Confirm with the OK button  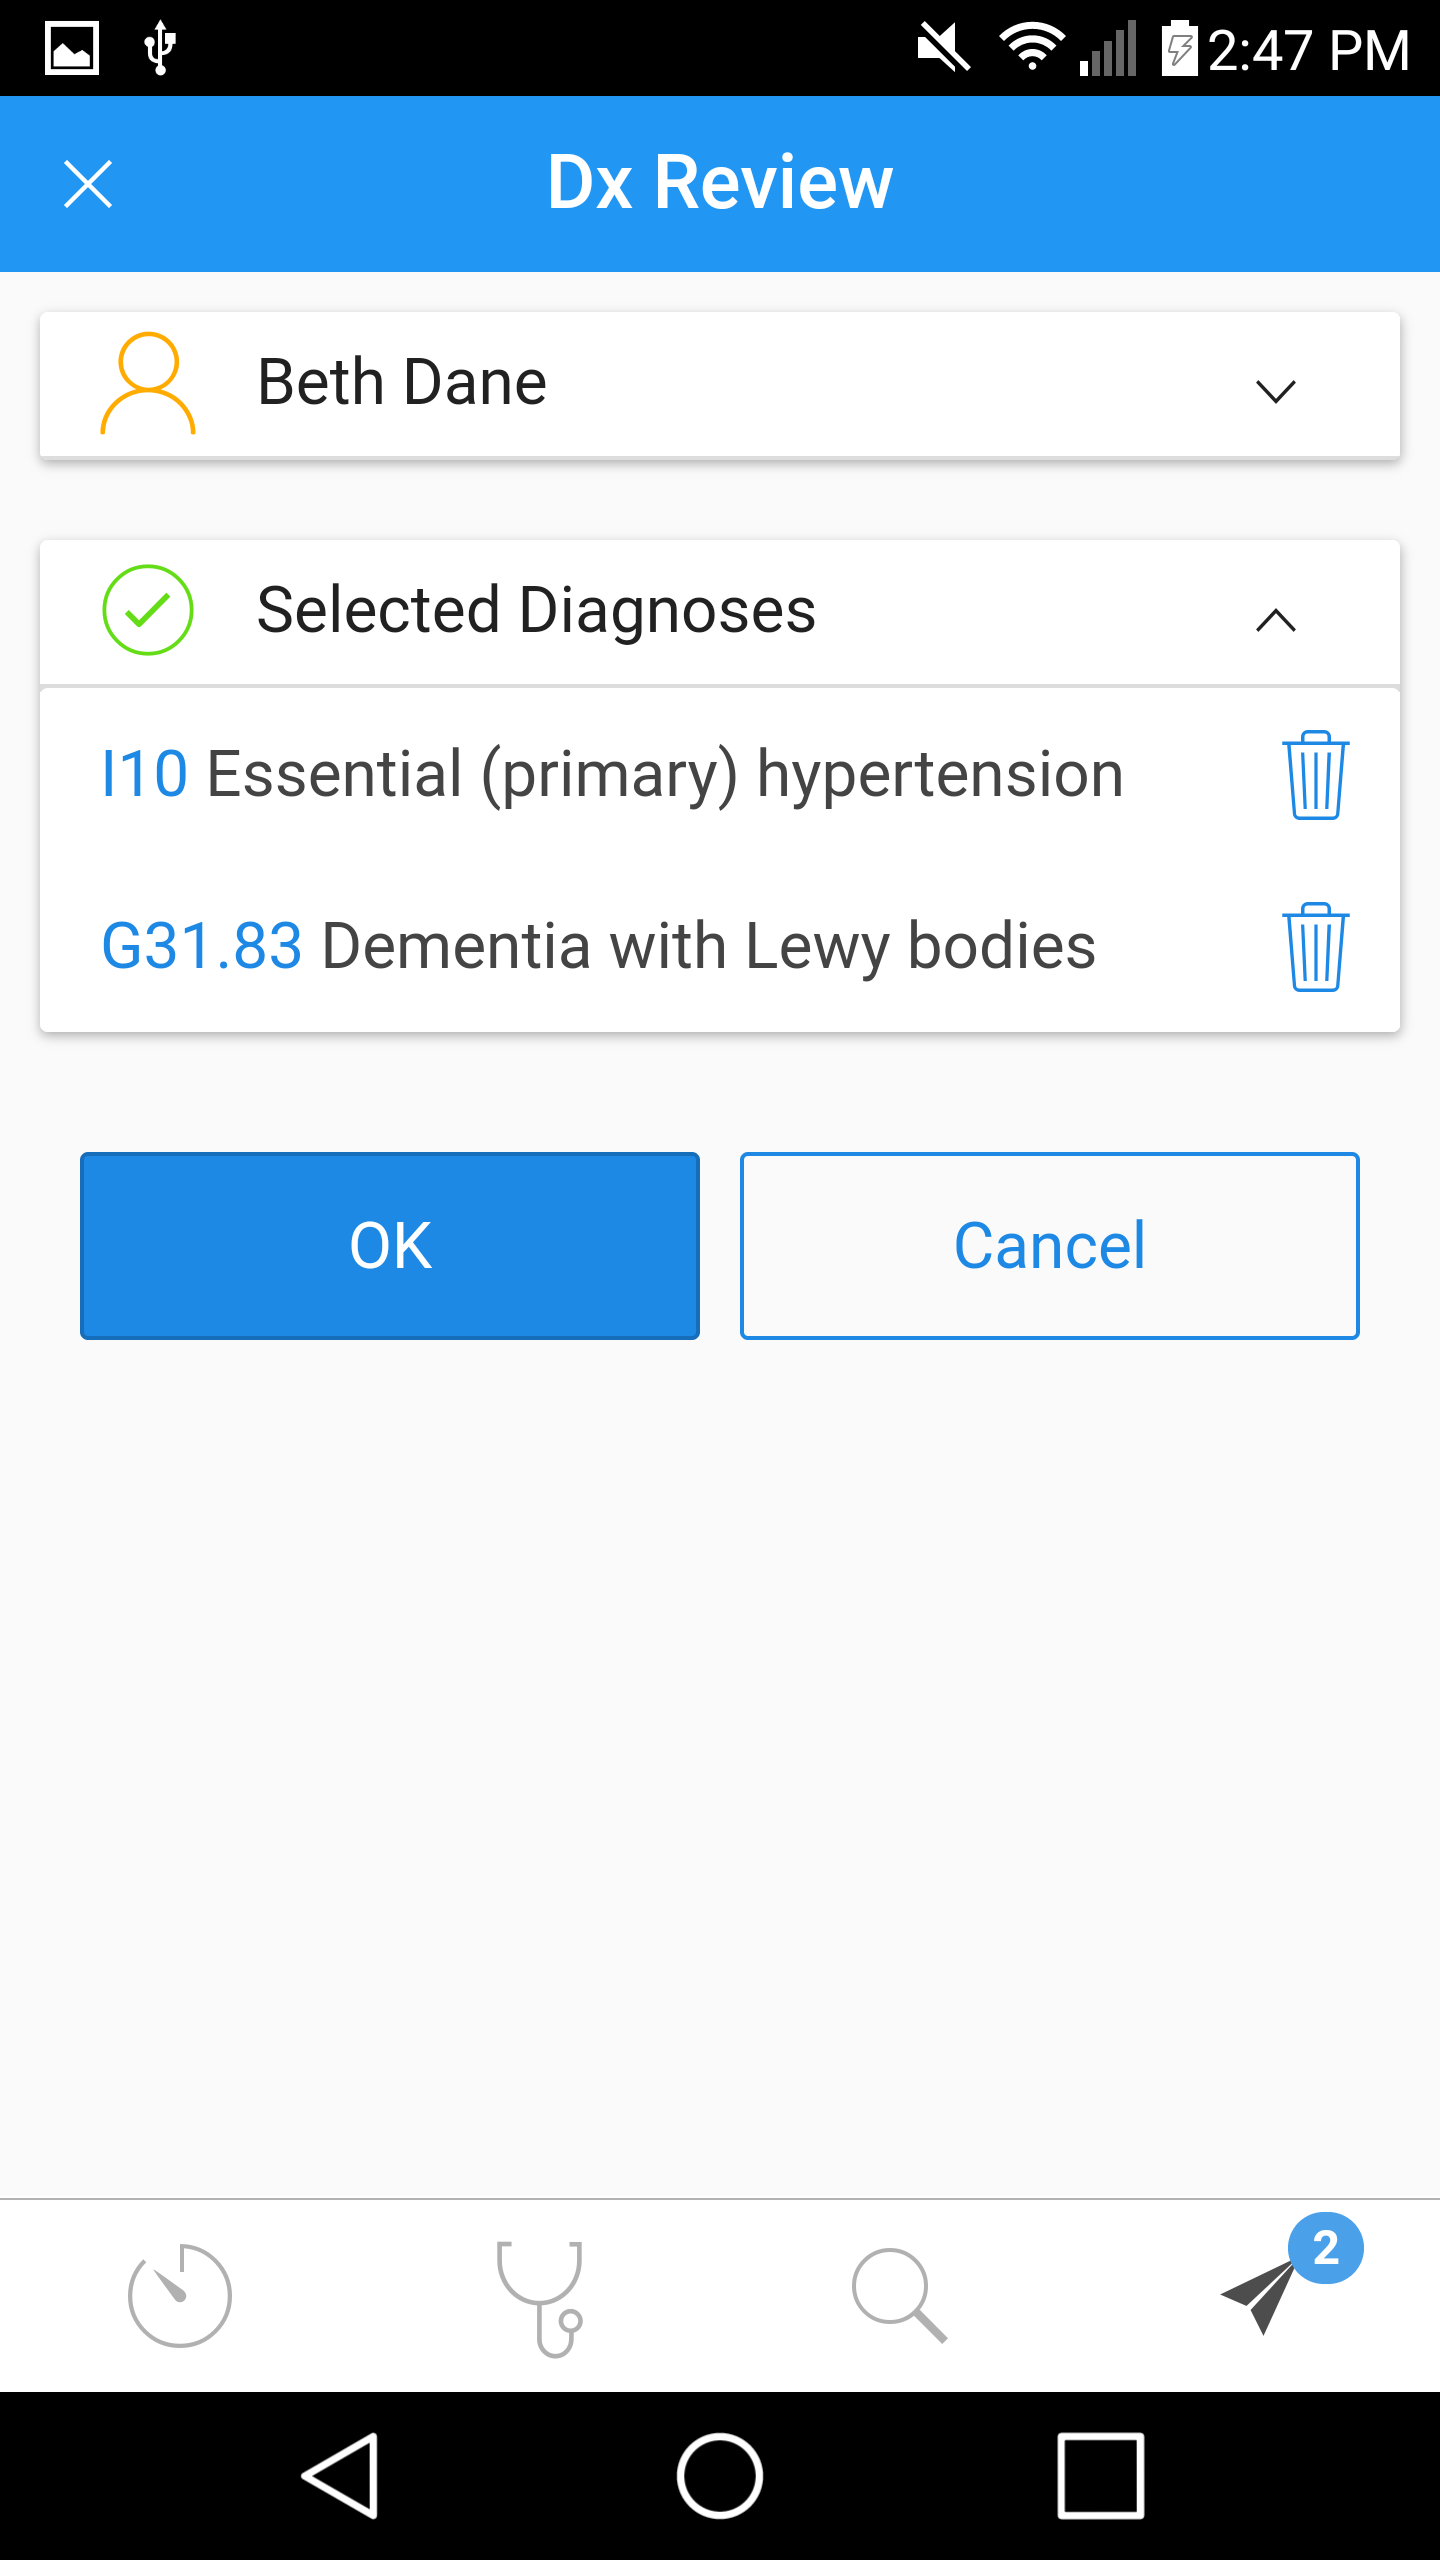(x=390, y=1246)
